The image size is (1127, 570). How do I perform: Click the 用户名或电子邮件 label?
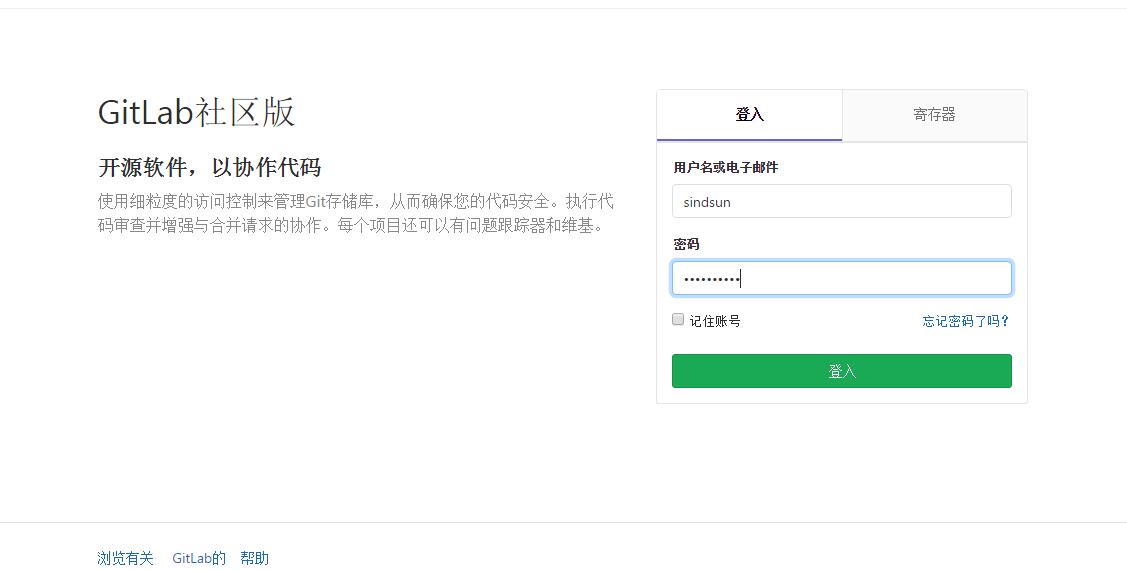pos(725,167)
